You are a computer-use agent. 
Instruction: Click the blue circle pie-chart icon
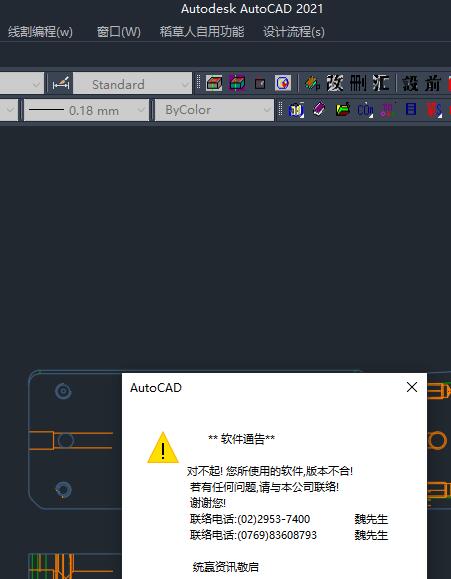283,83
